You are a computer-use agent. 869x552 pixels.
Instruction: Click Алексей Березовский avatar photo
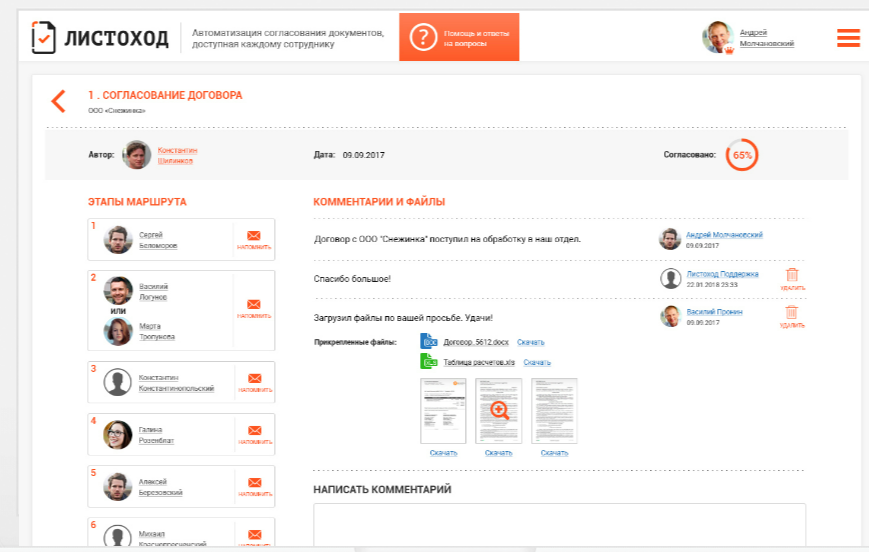[x=117, y=487]
